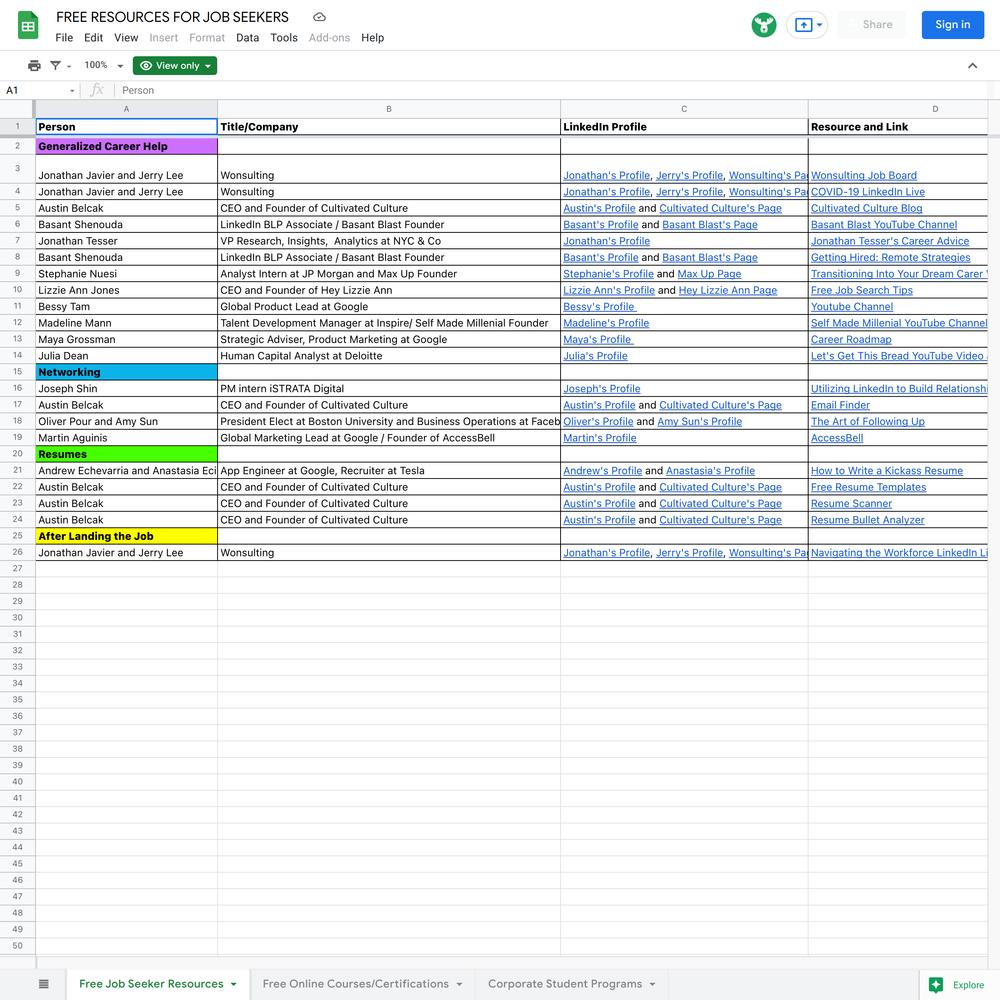This screenshot has height=1000, width=1000.
Task: Open the Help menu
Action: 372,38
